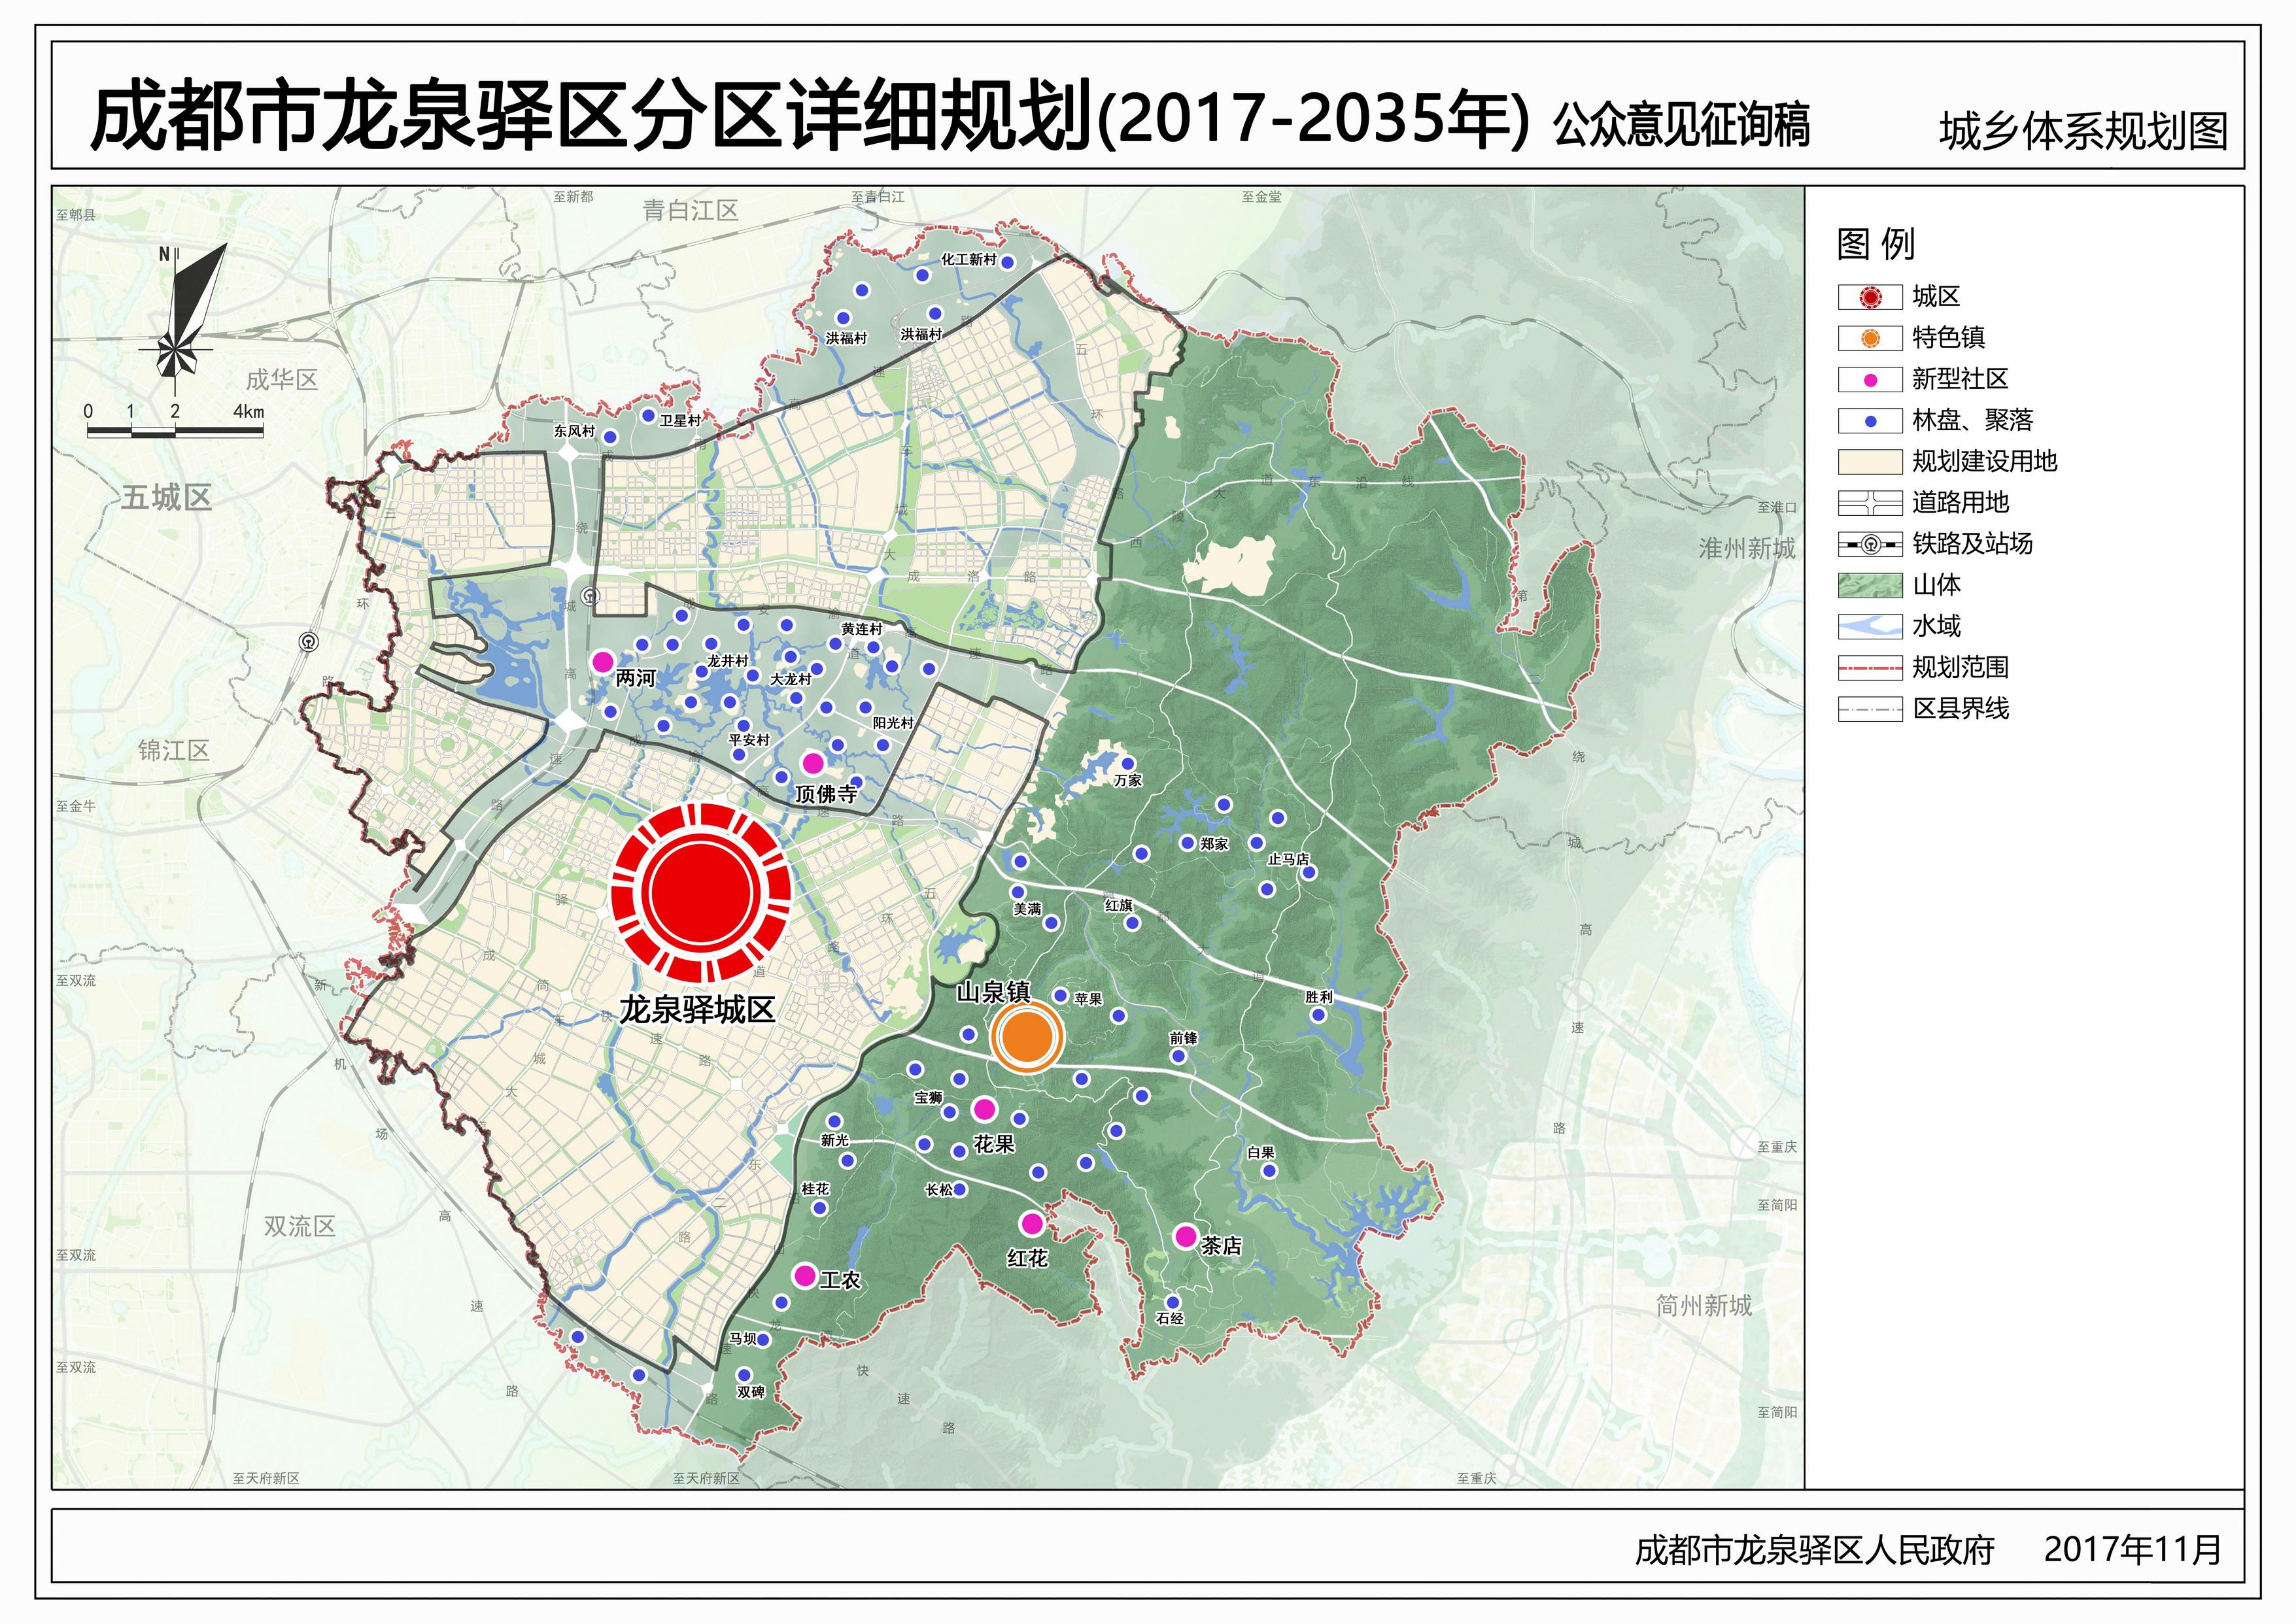
Task: Select the 图 例 legend heading
Action: coord(1876,243)
